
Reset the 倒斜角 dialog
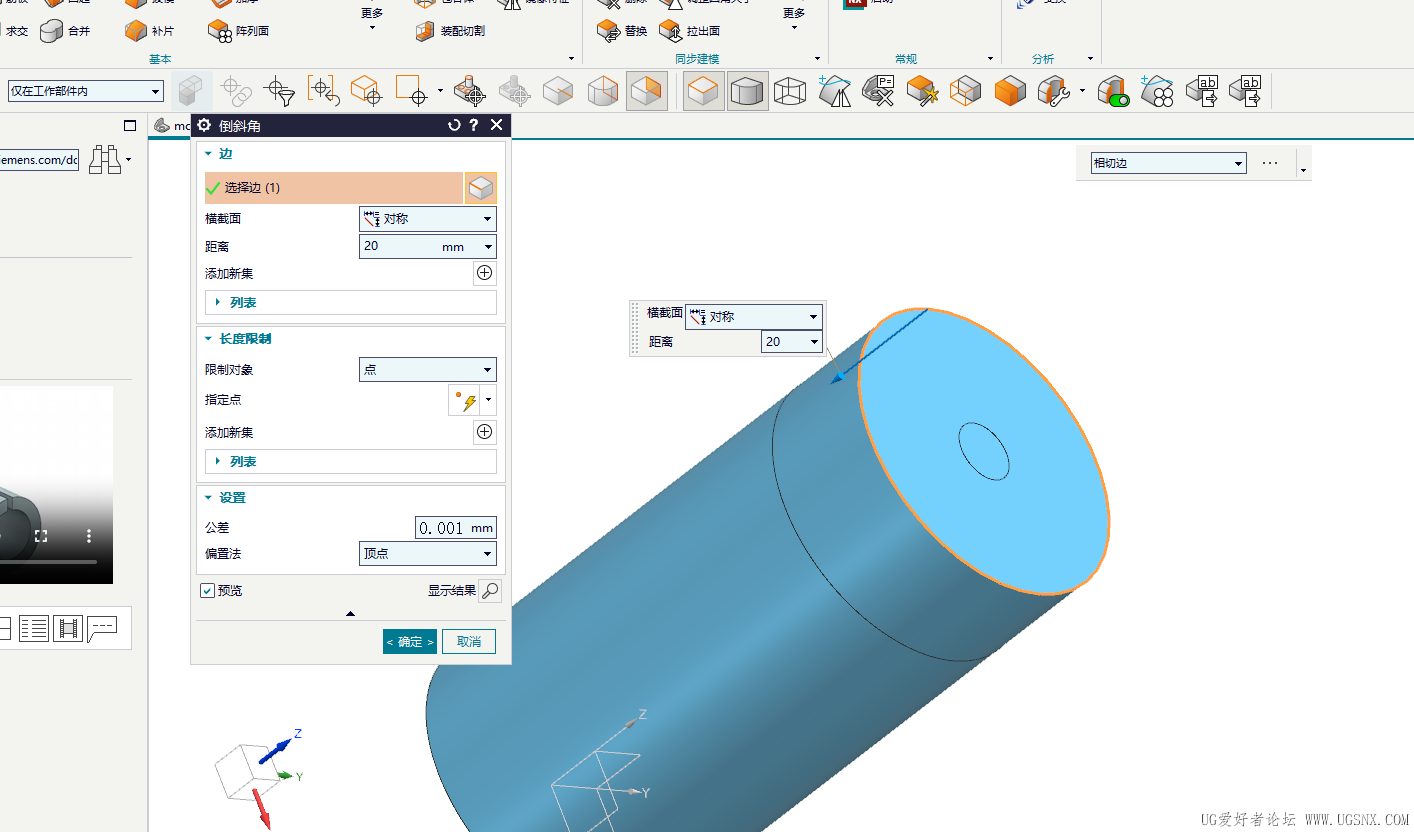[454, 125]
